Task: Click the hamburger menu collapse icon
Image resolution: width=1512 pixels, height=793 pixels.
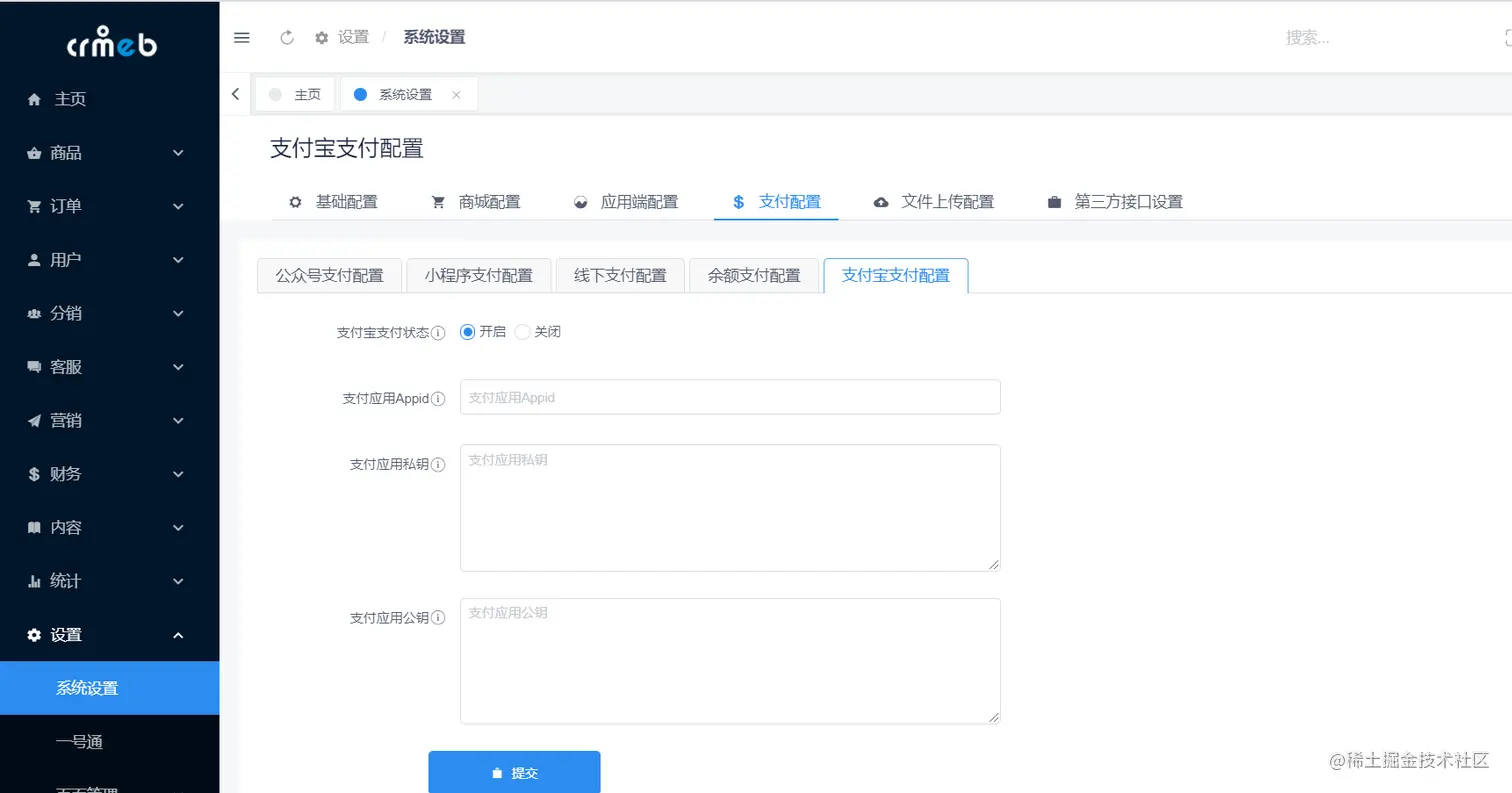Action: point(241,38)
